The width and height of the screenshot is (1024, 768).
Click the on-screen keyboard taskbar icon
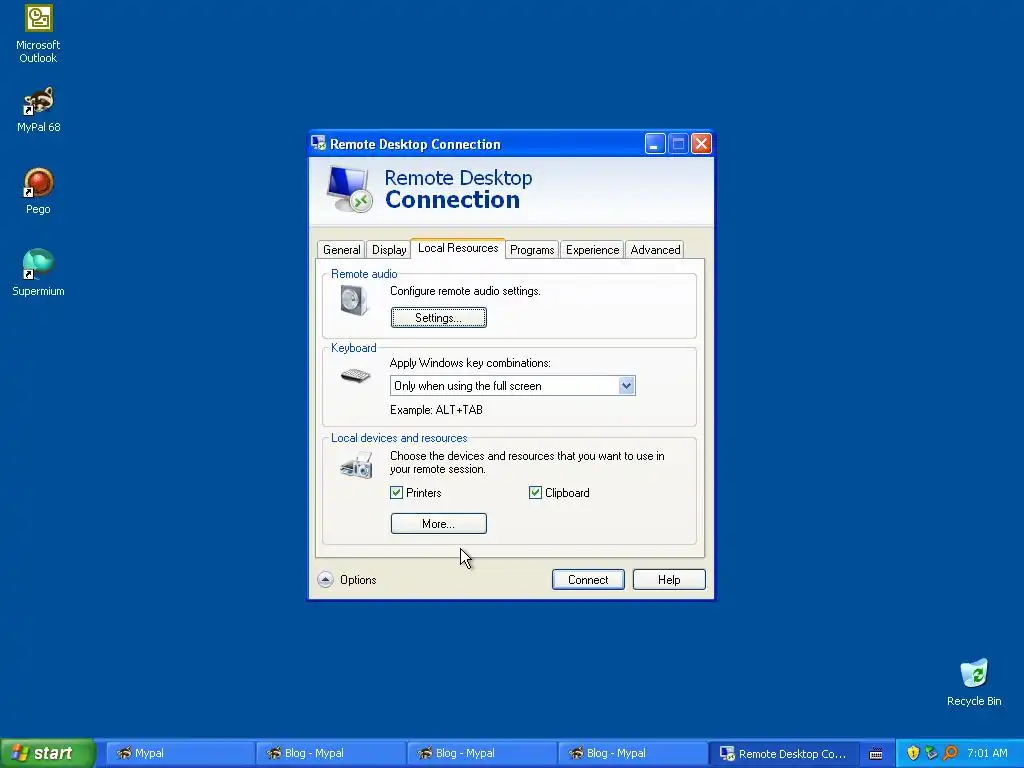876,754
